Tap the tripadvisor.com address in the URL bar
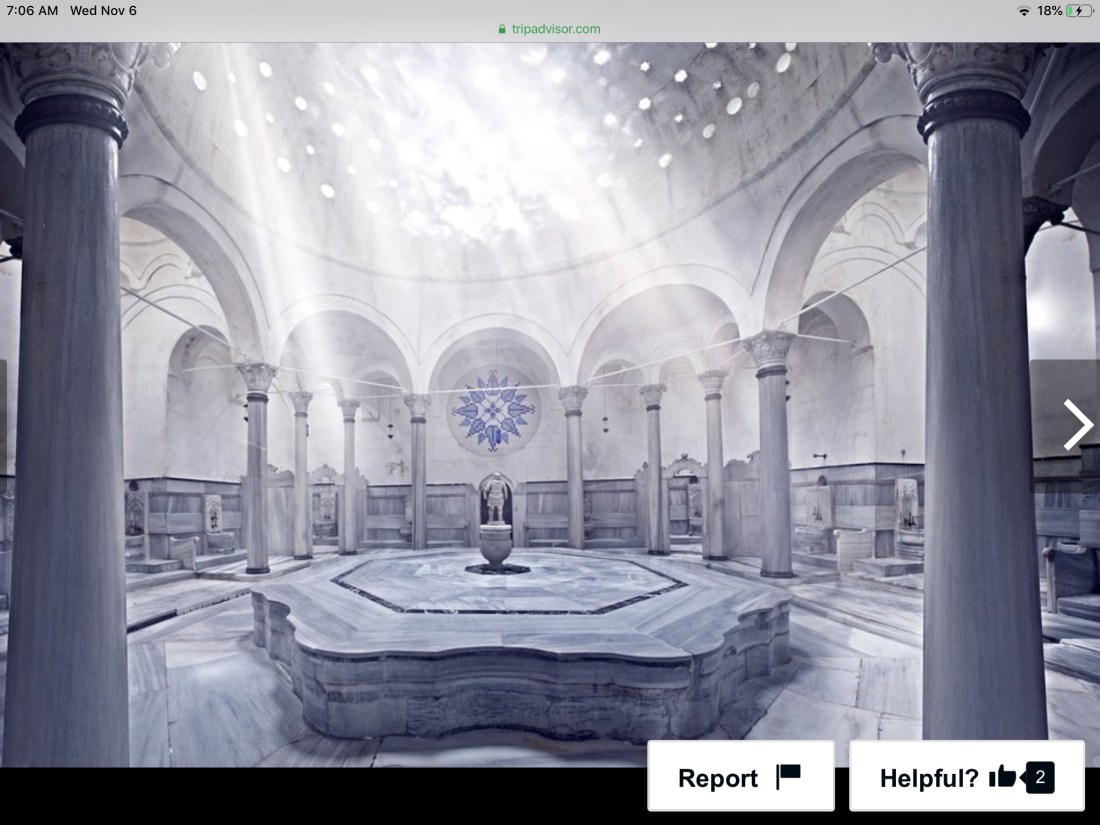This screenshot has width=1100, height=825. (x=556, y=29)
